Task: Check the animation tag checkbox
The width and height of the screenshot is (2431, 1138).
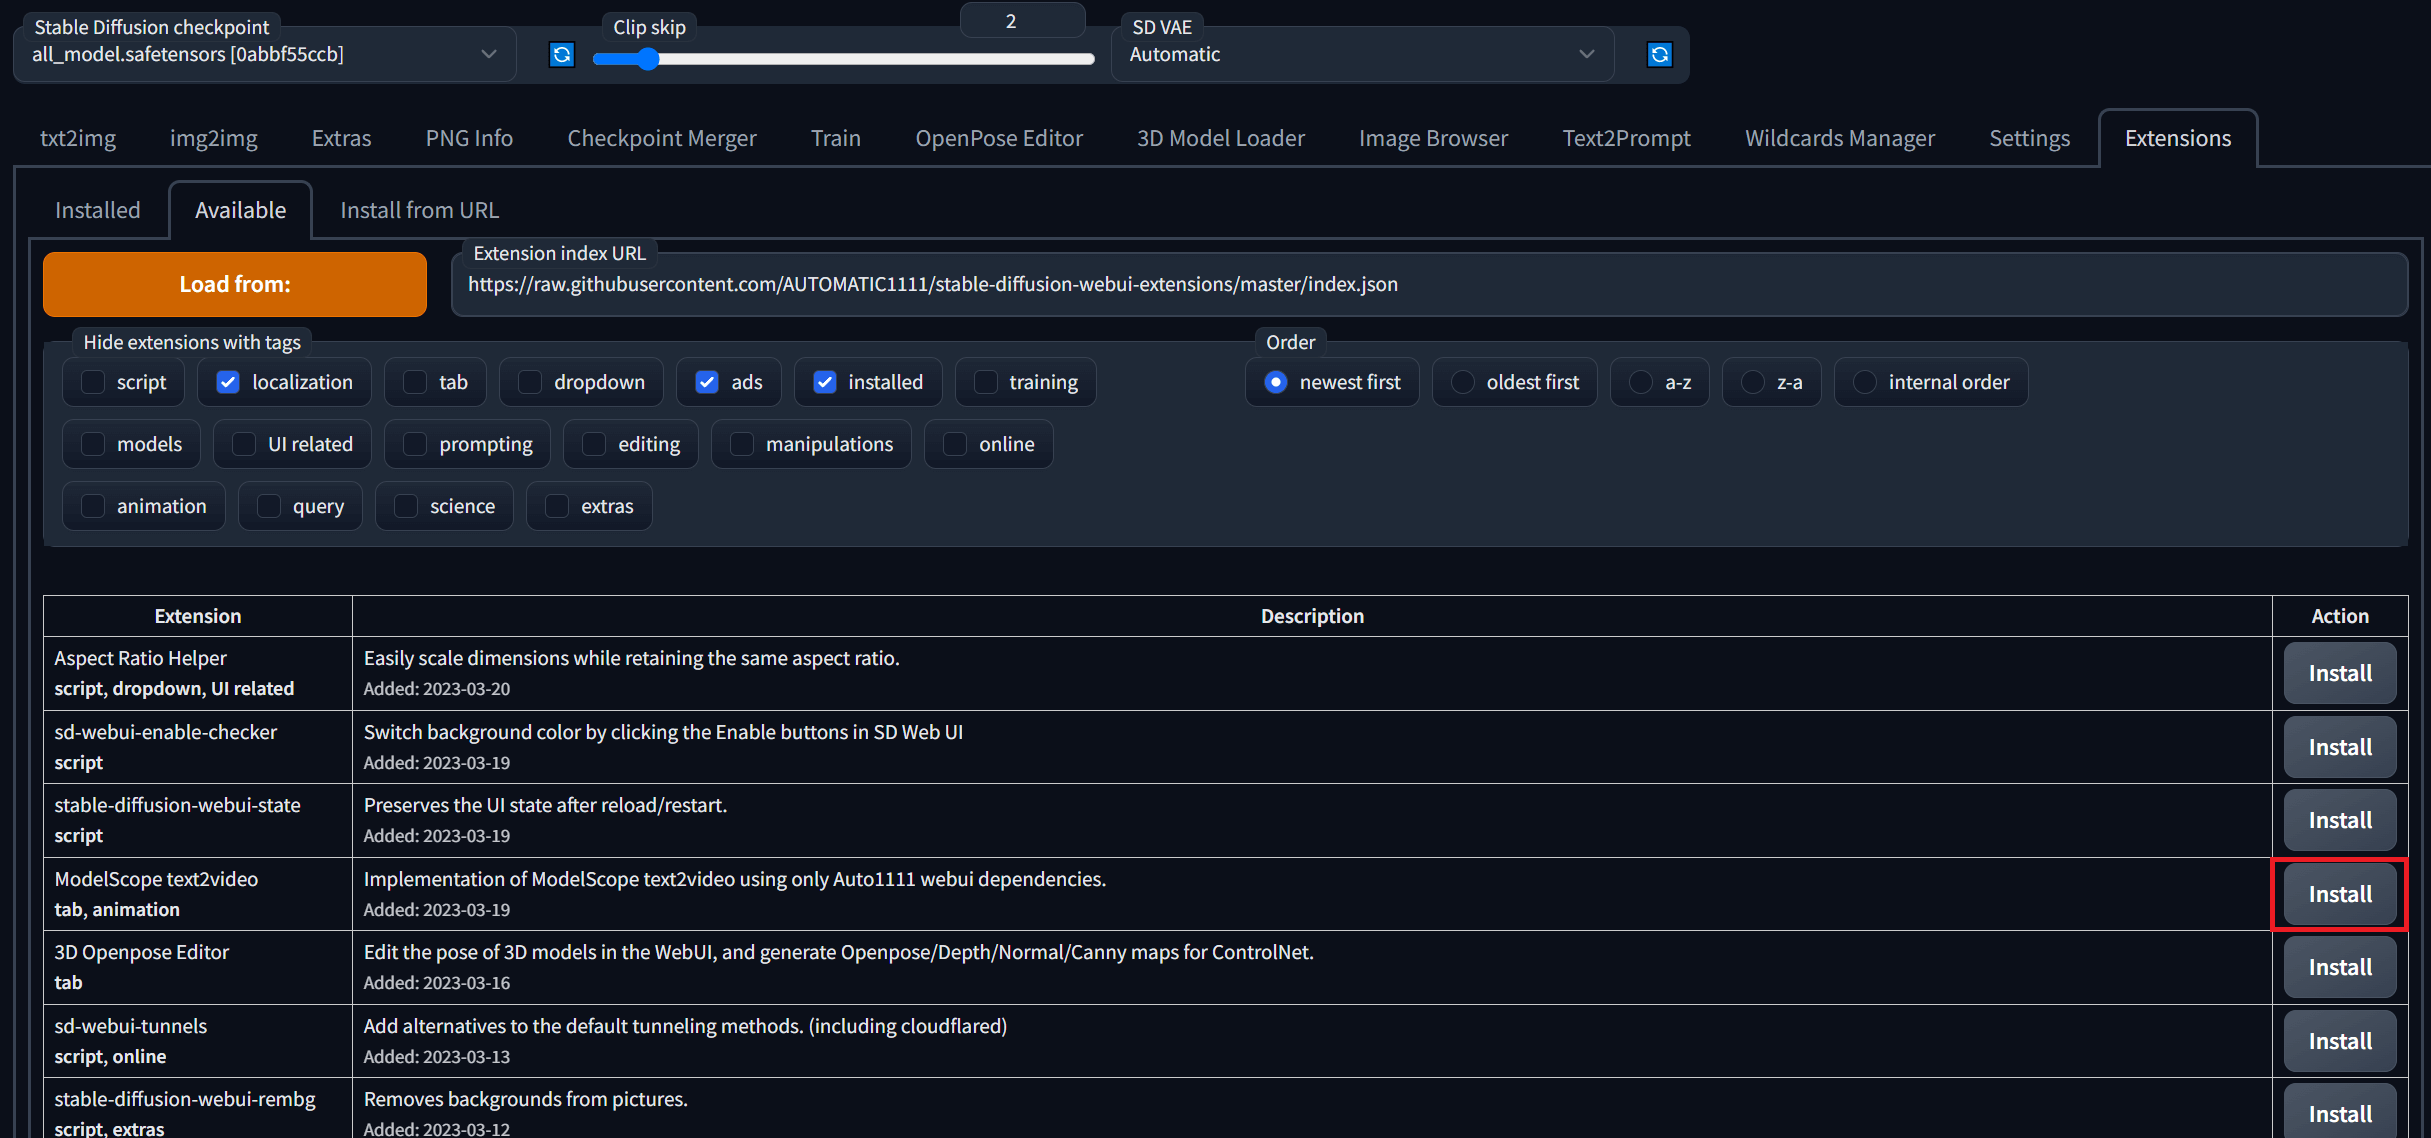Action: click(93, 506)
